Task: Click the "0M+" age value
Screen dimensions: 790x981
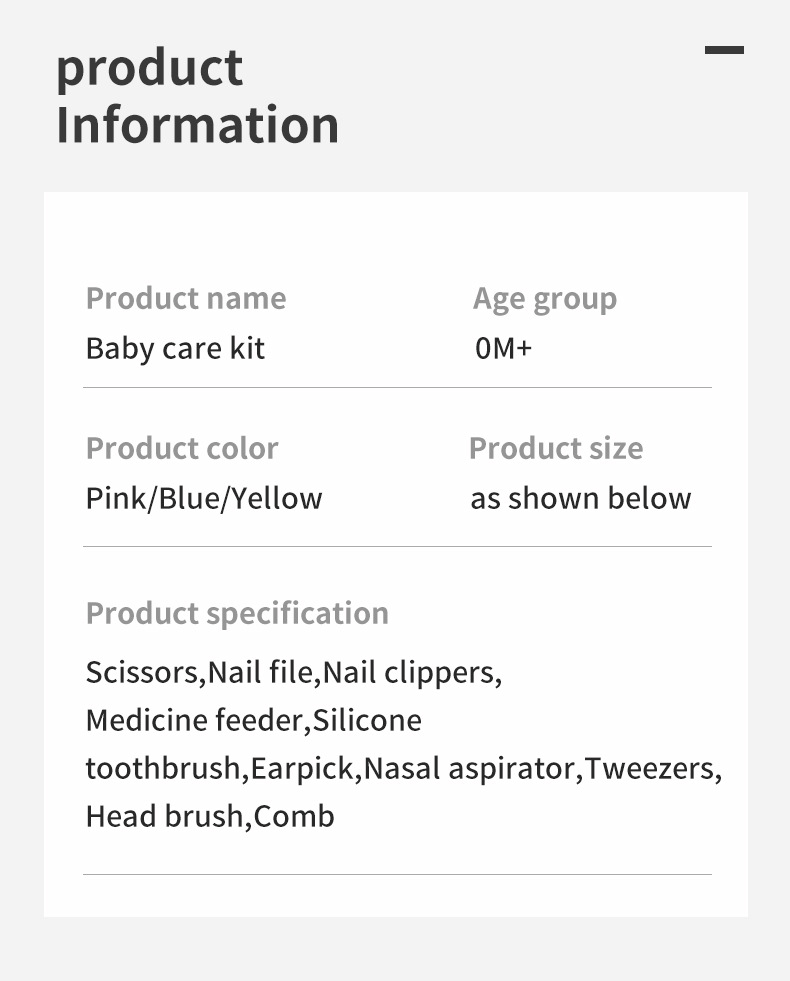Action: pos(503,349)
